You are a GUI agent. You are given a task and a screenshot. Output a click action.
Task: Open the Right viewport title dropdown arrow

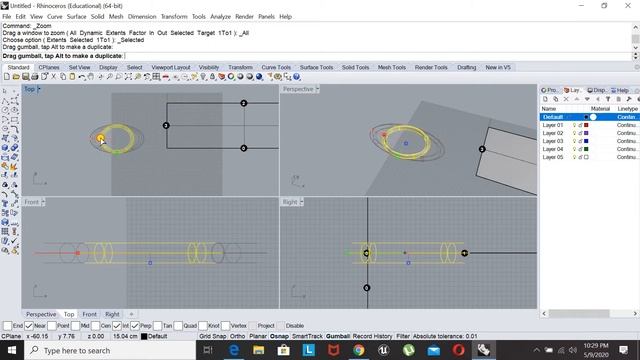click(x=301, y=202)
